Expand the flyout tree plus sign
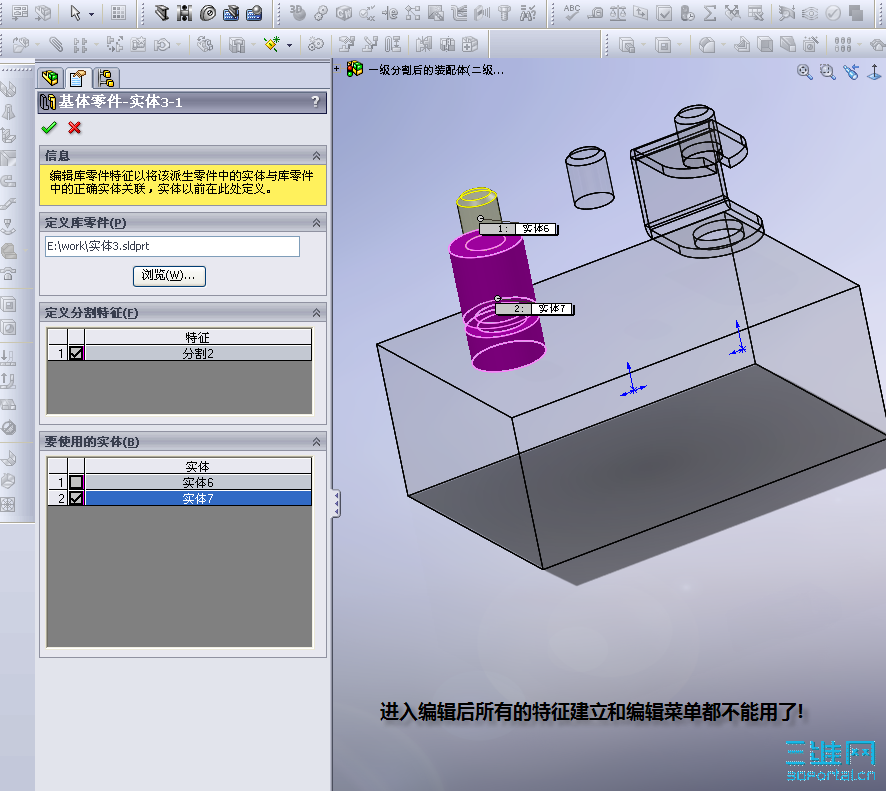The width and height of the screenshot is (886, 791). tap(337, 69)
